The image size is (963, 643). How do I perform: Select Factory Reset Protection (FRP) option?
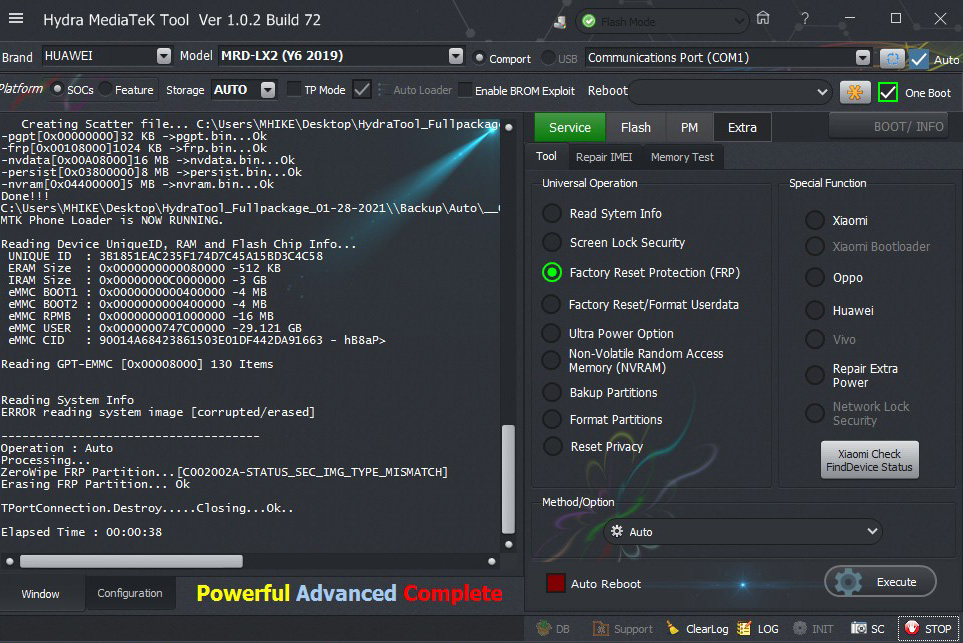[552, 272]
